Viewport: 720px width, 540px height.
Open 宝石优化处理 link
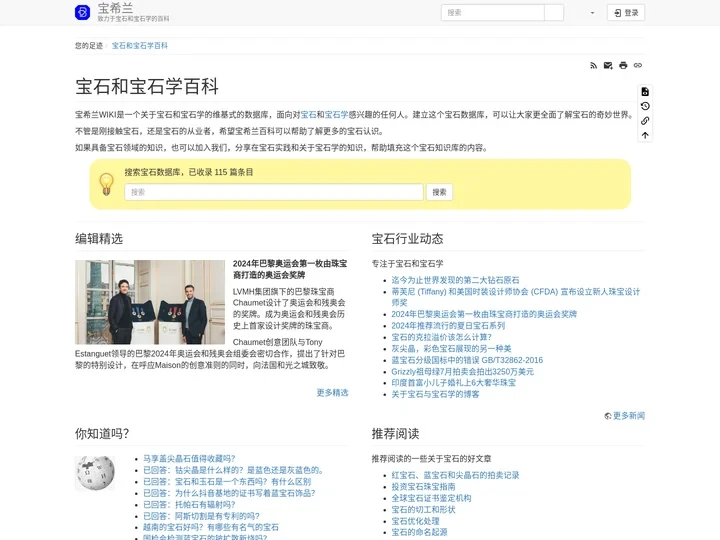tap(415, 521)
